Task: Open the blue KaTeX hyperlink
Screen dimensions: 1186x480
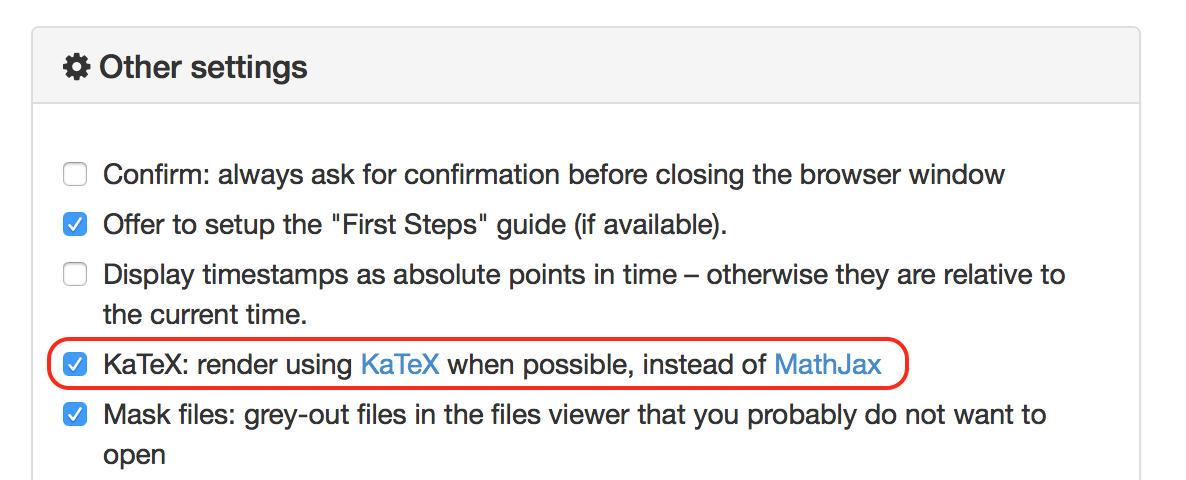Action: tap(399, 364)
